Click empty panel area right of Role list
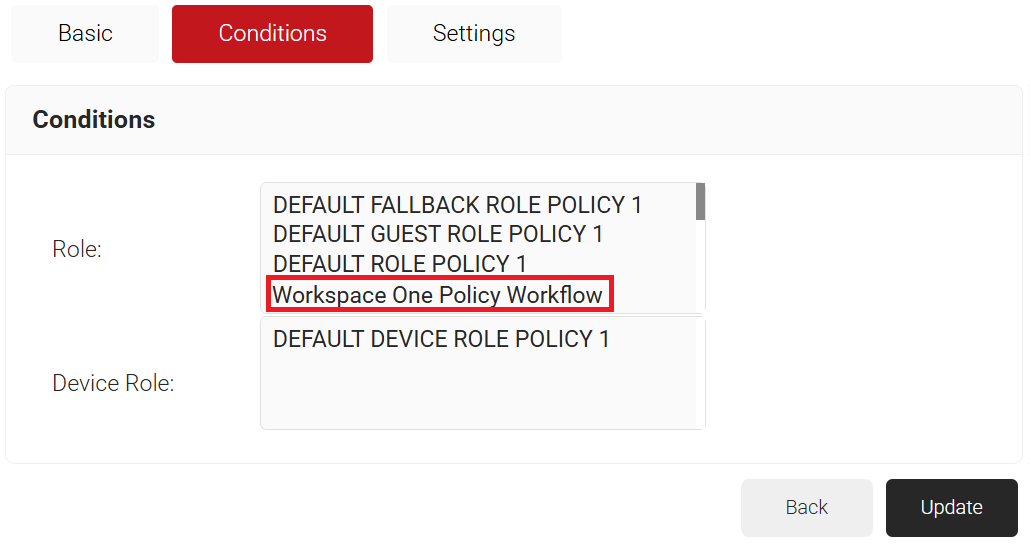Viewport: 1030px width, 550px height. click(x=860, y=250)
